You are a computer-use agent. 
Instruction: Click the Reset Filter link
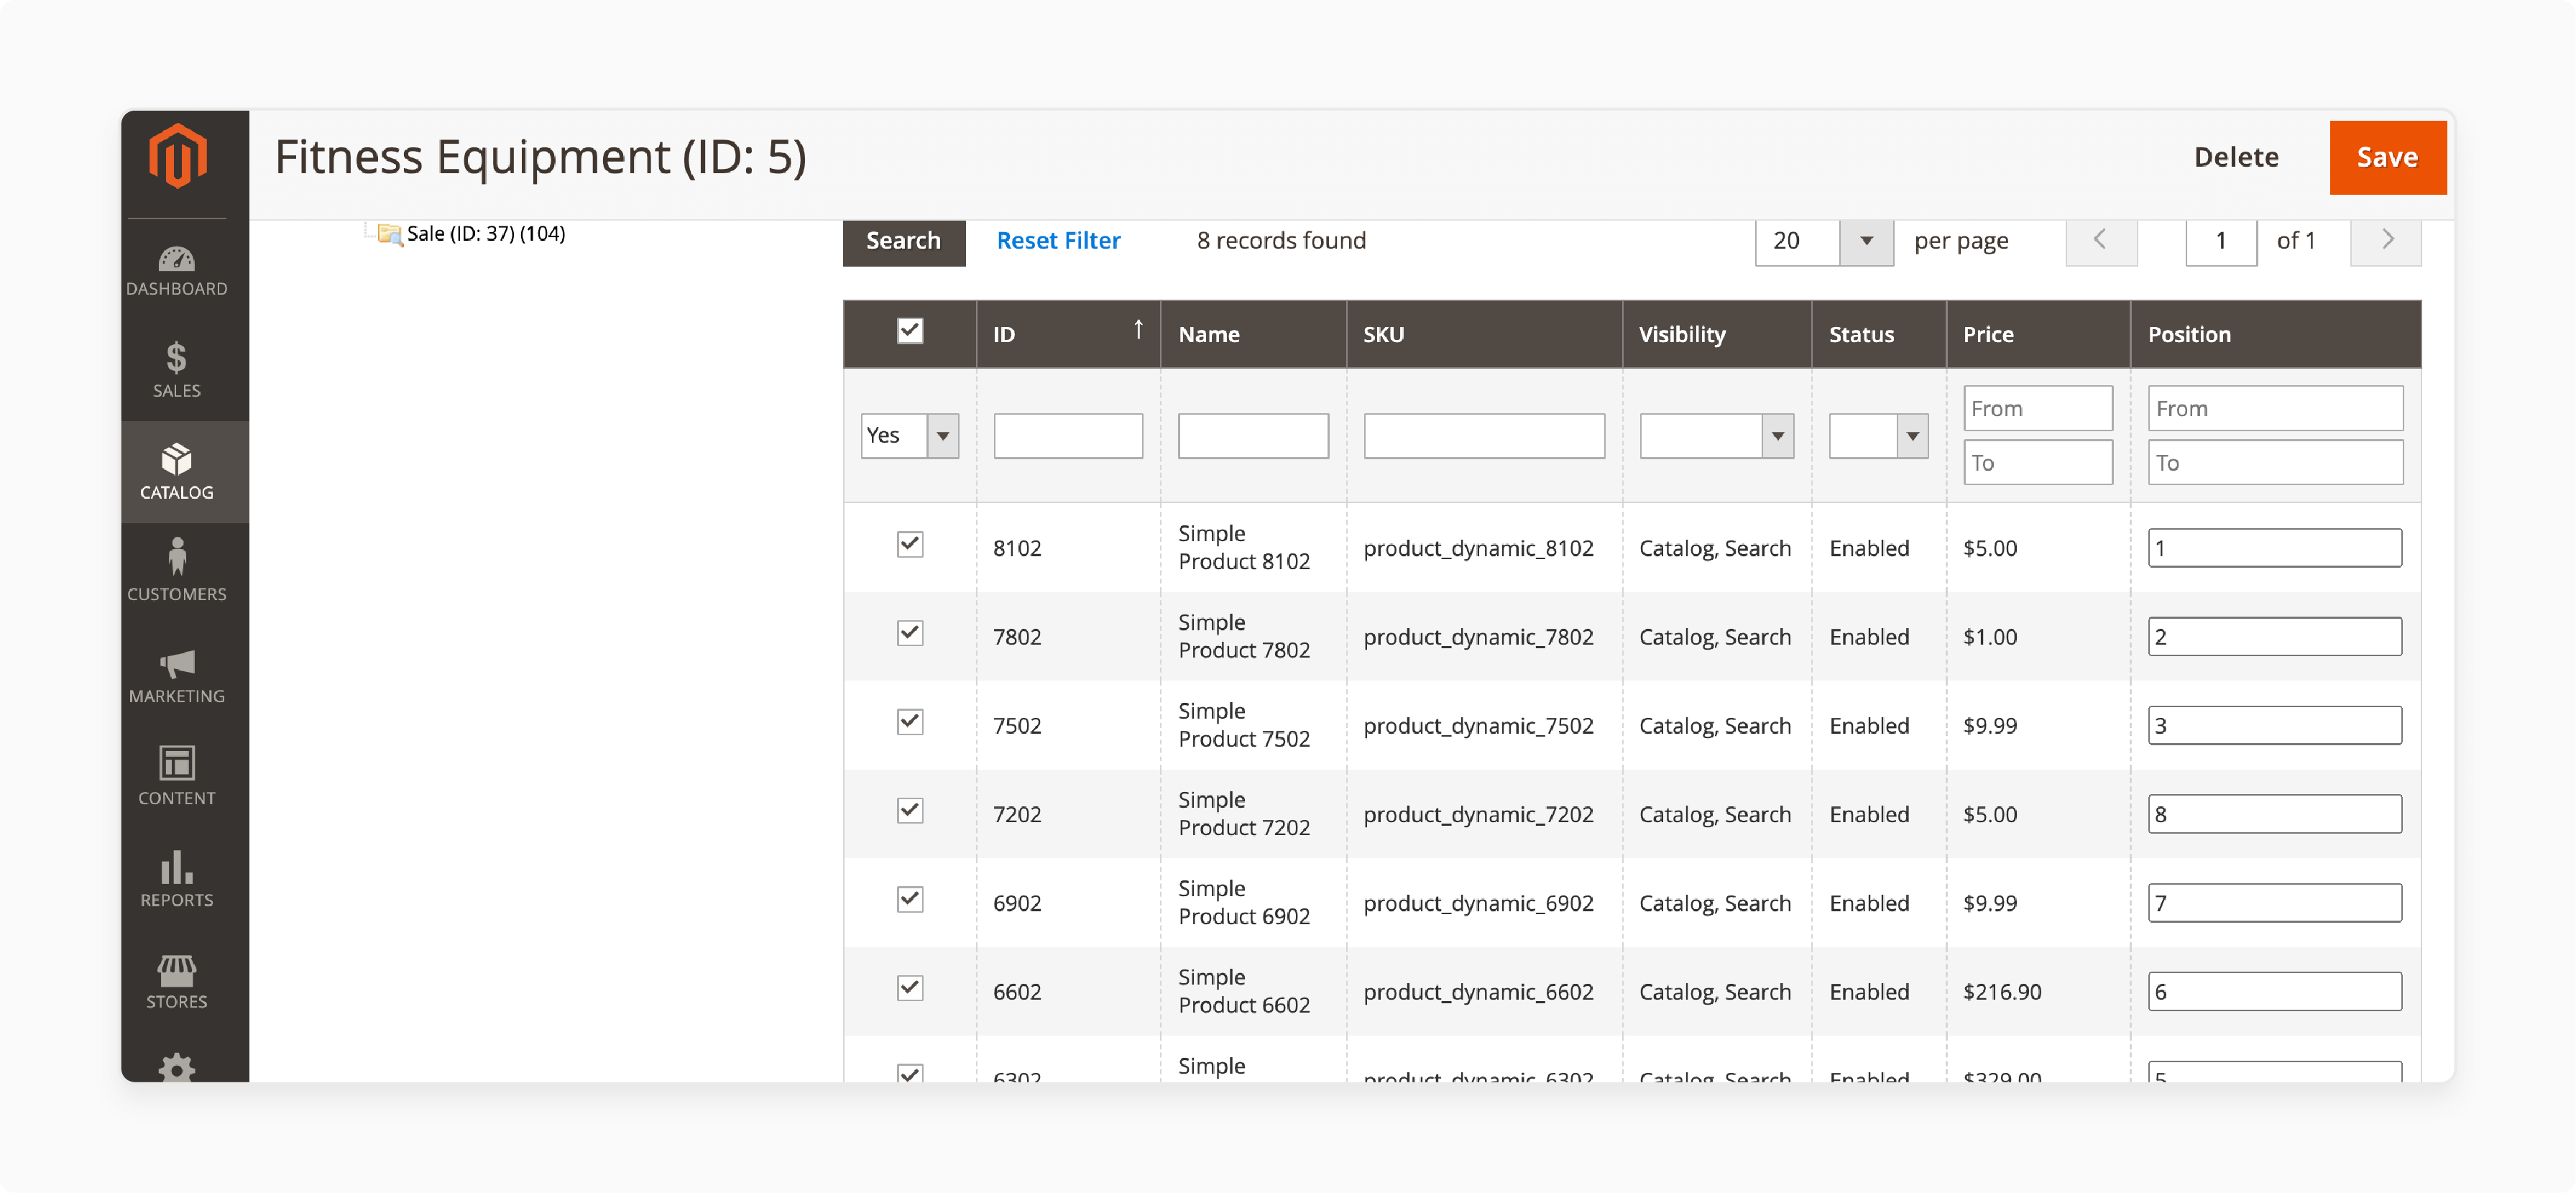click(1059, 240)
